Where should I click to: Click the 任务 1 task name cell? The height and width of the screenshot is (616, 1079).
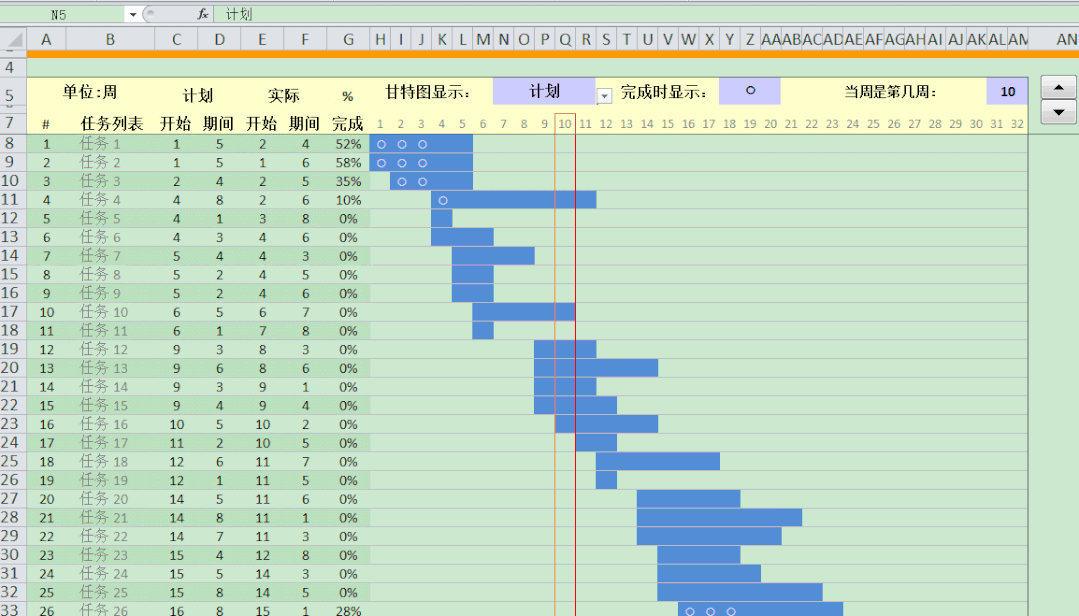point(110,144)
